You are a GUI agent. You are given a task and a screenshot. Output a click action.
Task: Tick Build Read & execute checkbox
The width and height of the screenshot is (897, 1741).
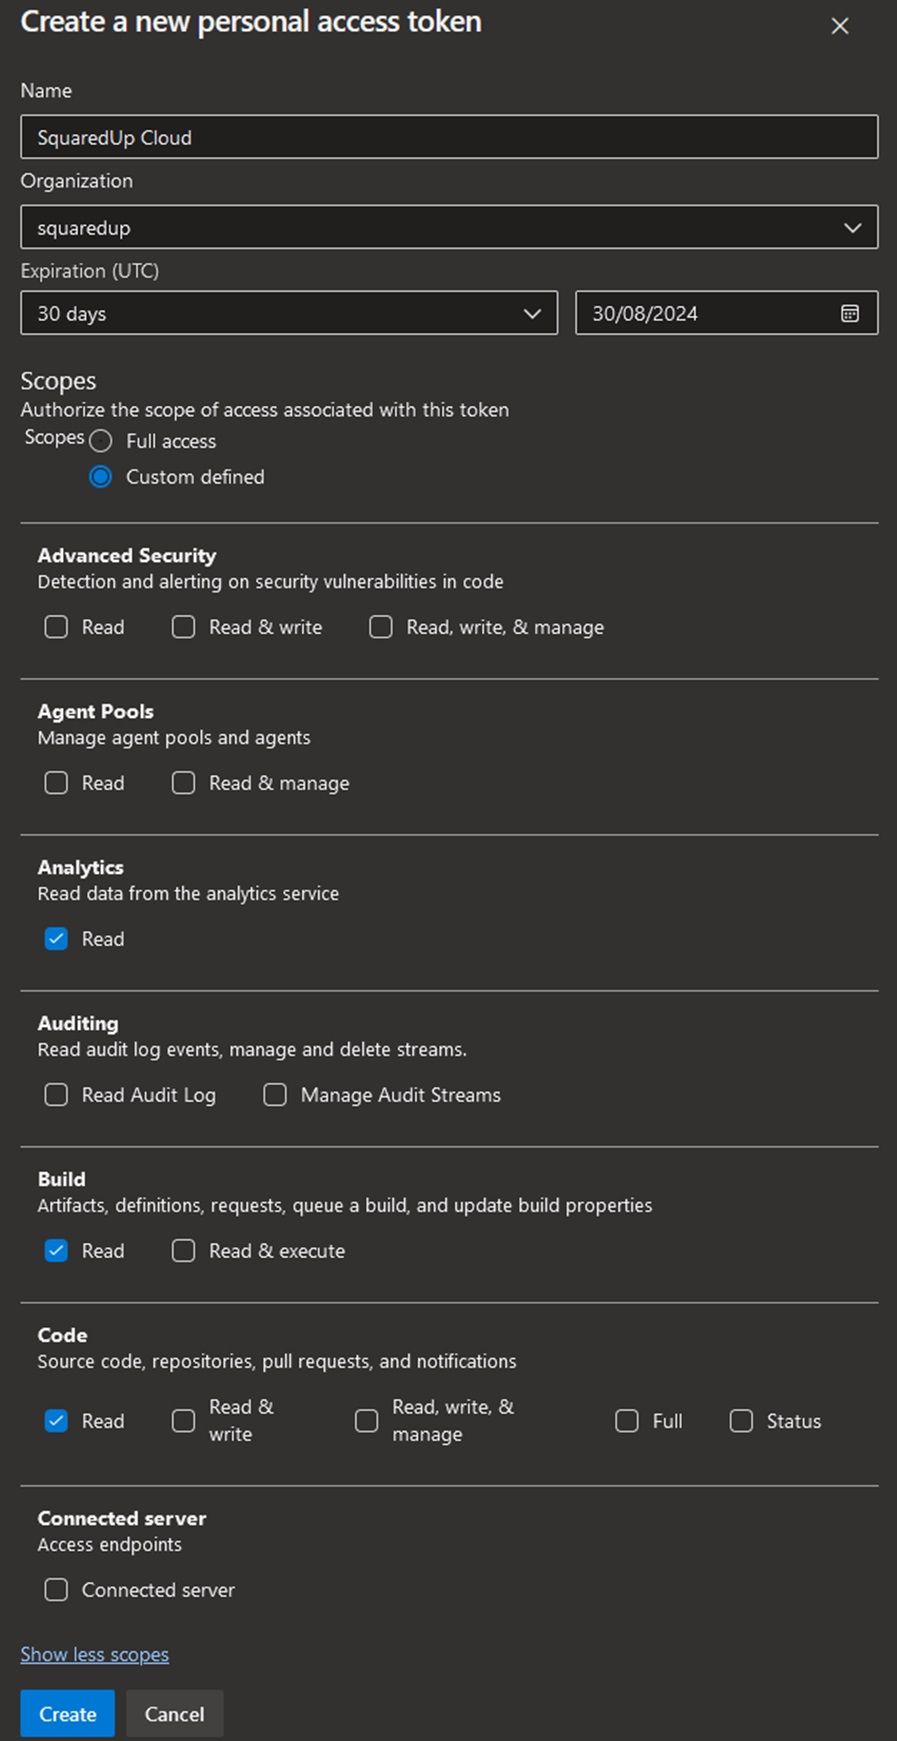[x=183, y=1251]
